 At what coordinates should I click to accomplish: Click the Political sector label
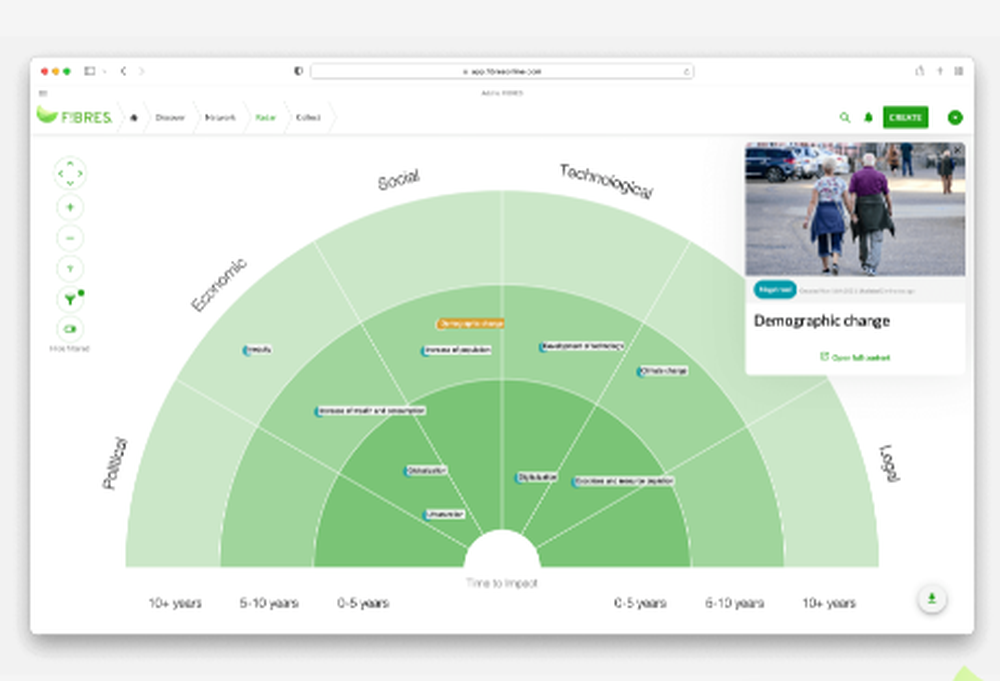[x=115, y=463]
